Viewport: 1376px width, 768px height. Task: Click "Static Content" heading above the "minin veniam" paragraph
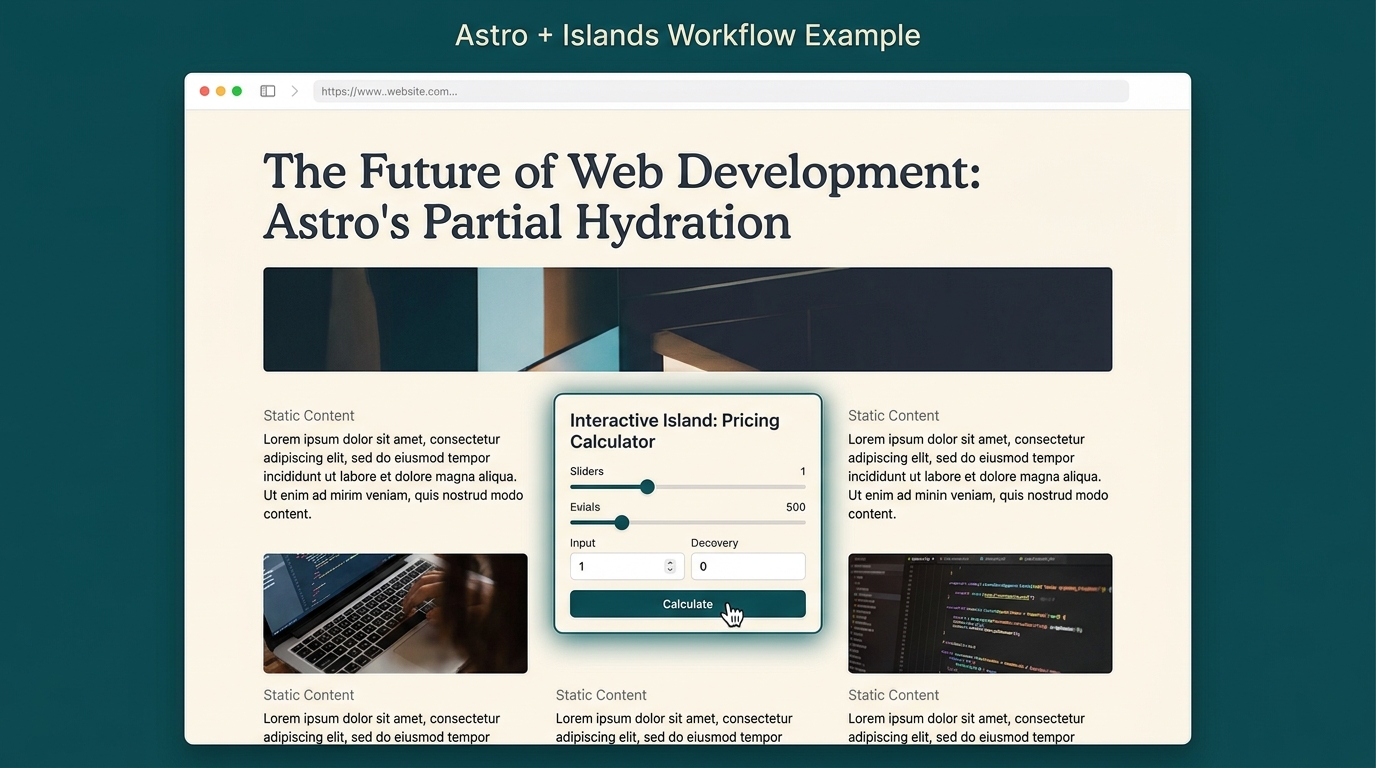click(x=894, y=416)
